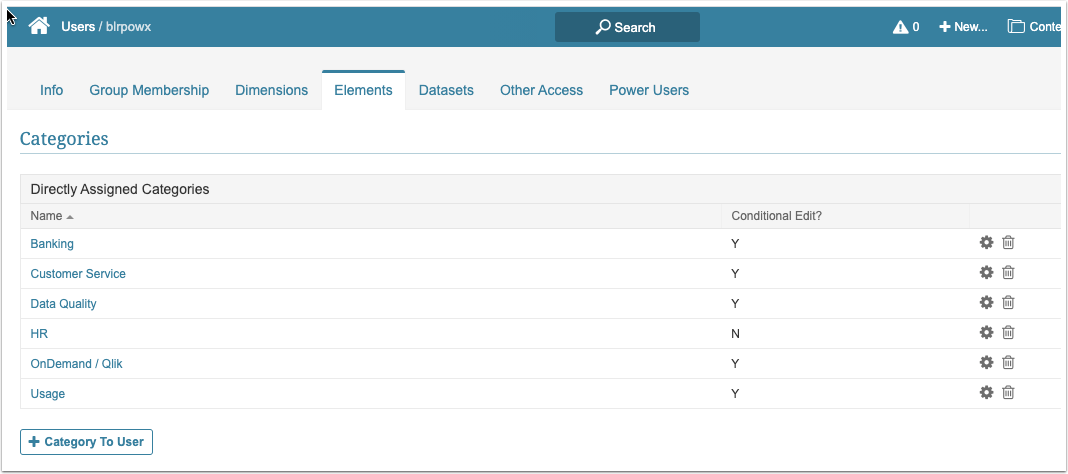Sort by Conditional Edit? column header

coord(776,216)
